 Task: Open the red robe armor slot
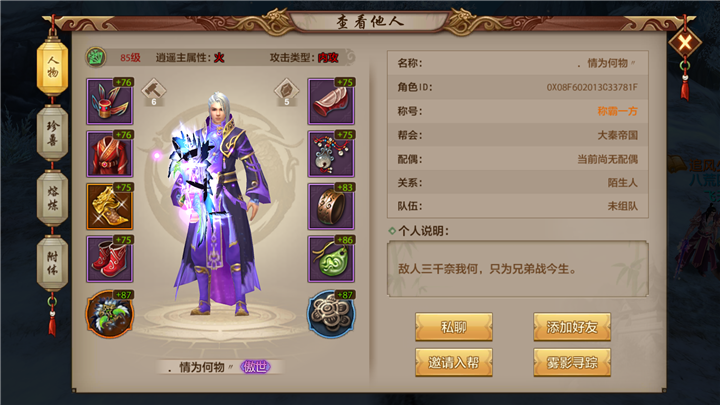pos(110,154)
